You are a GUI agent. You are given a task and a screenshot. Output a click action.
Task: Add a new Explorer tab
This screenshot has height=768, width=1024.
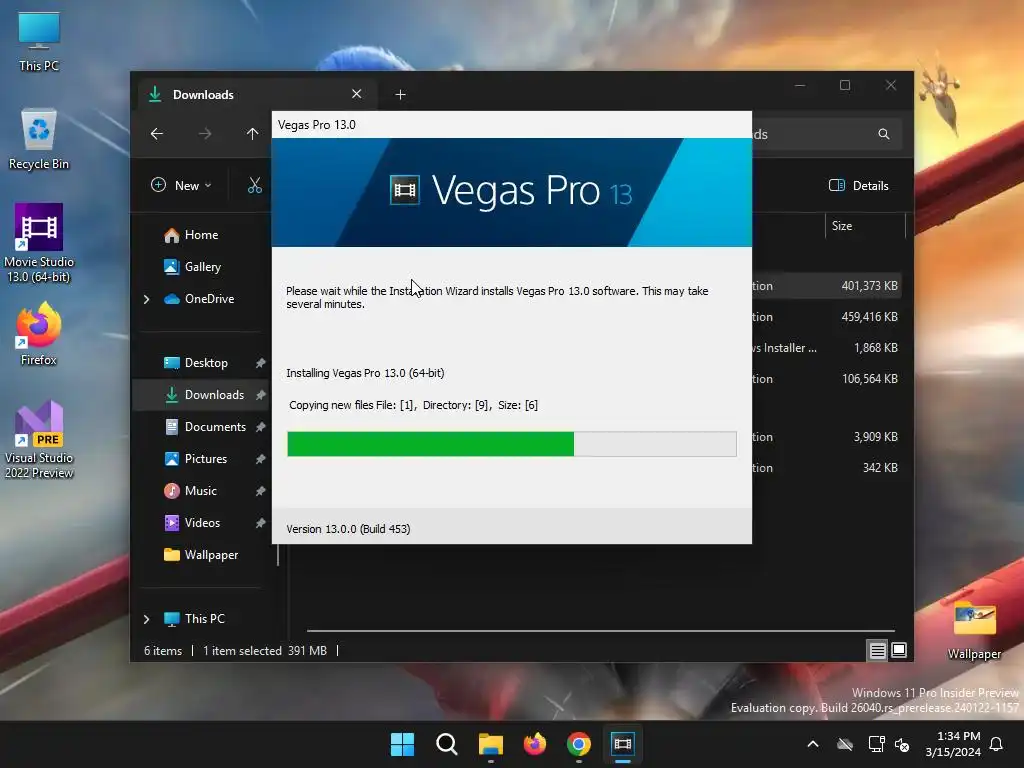tap(400, 95)
